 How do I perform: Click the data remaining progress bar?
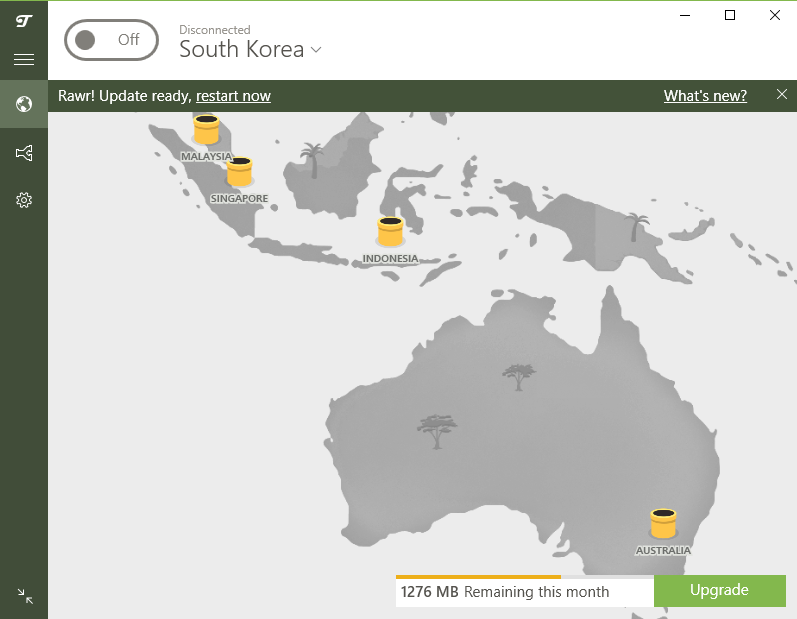525,577
